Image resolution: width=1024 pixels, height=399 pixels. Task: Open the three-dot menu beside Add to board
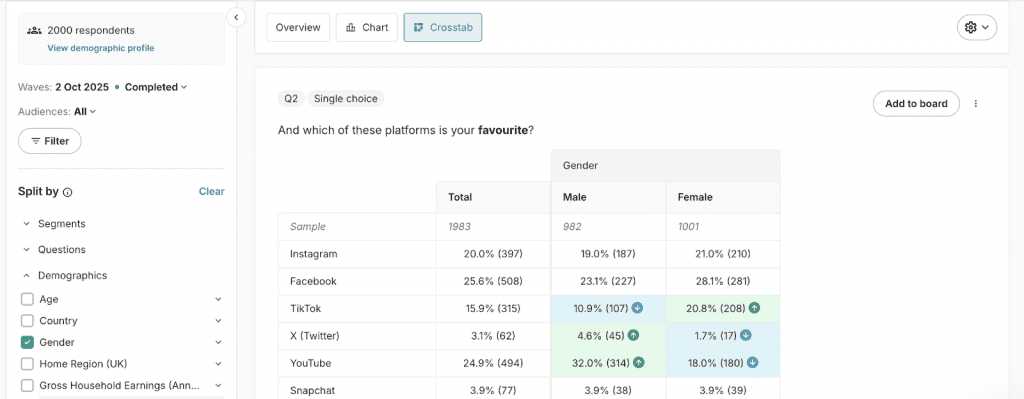(976, 103)
